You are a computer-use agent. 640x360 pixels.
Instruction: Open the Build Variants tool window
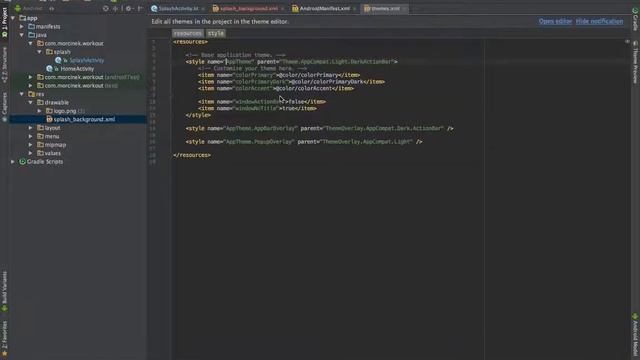[x=4, y=291]
